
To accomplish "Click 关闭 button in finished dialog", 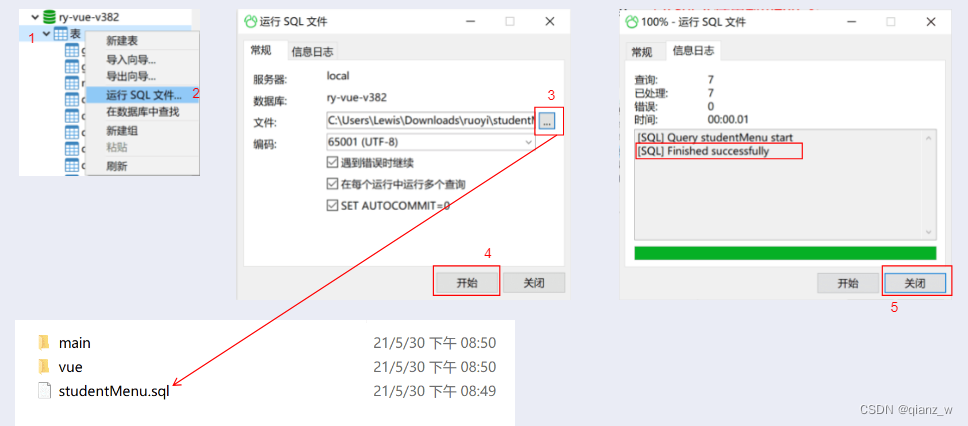I will 915,283.
